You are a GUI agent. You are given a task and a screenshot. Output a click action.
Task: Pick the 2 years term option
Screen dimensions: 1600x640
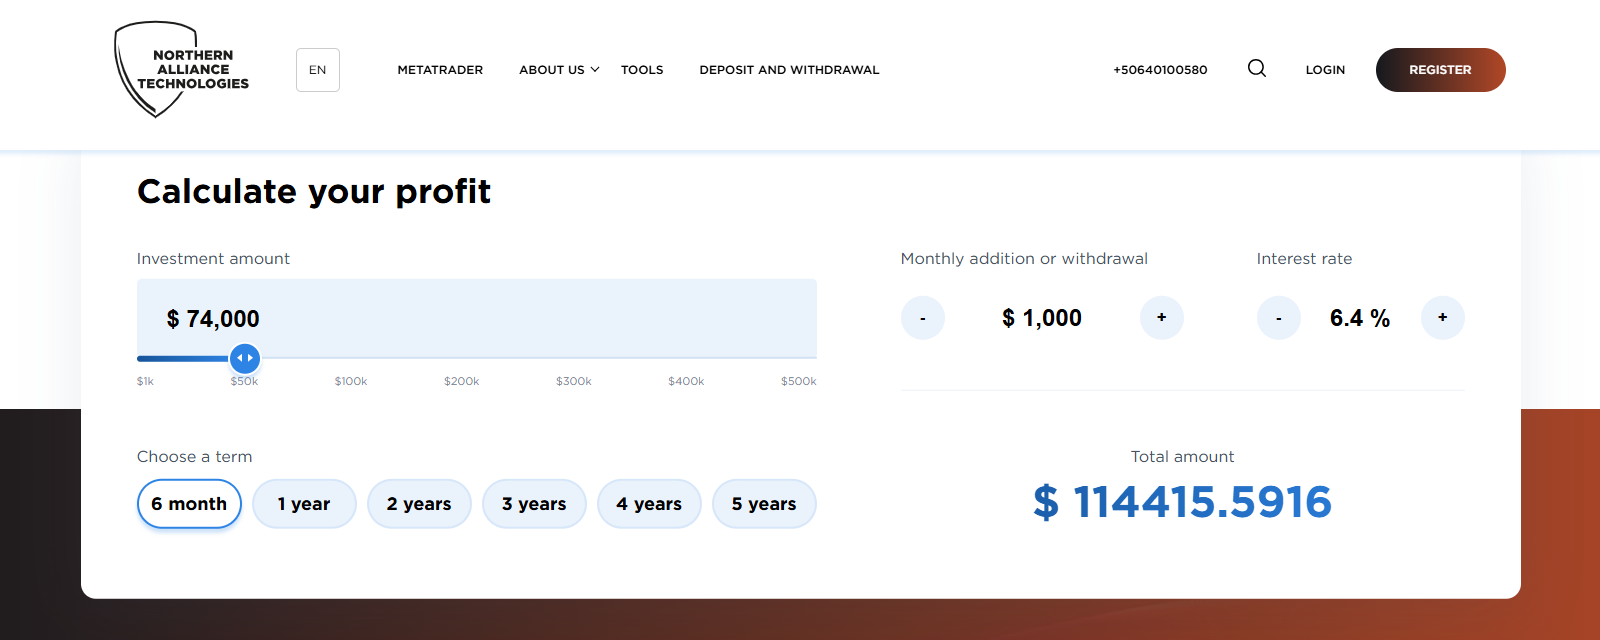coord(419,504)
